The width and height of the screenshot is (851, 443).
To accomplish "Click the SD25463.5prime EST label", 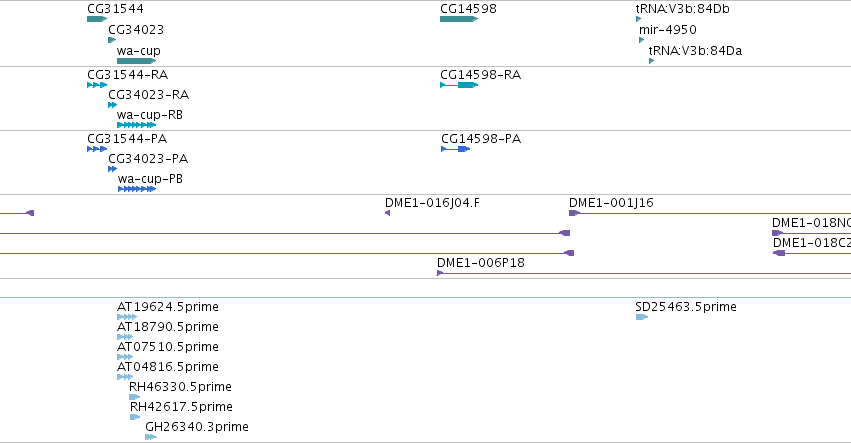I will pos(686,307).
